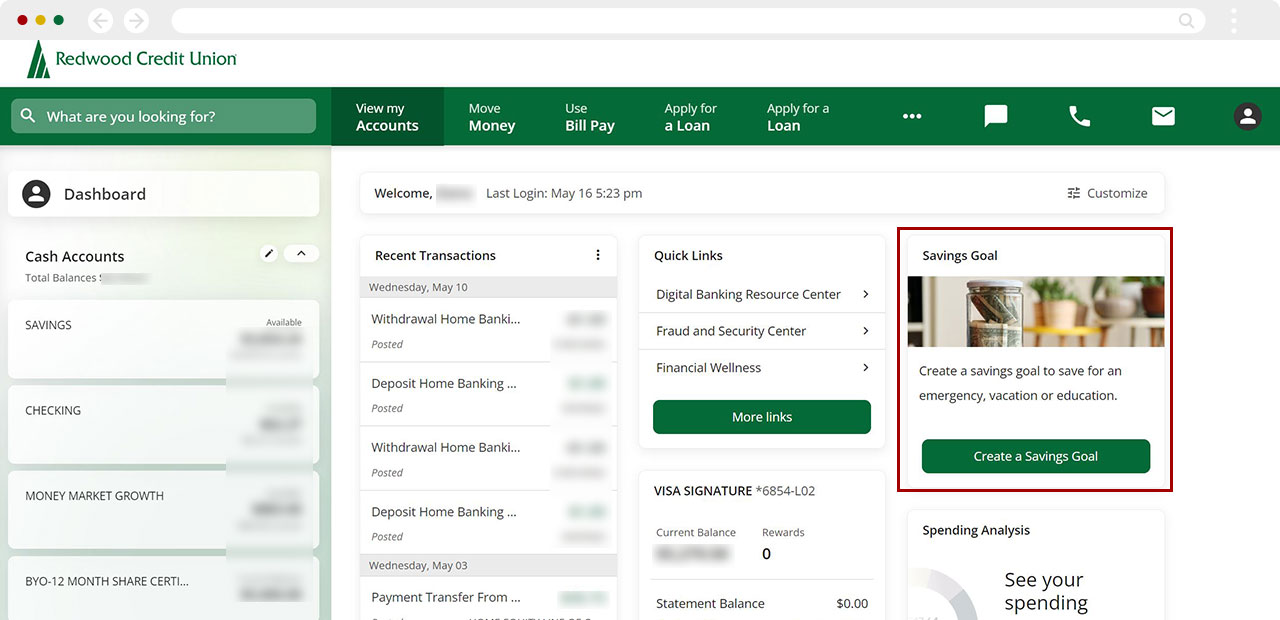This screenshot has width=1280, height=620.
Task: Click the Redwood Credit Union logo
Action: click(132, 59)
